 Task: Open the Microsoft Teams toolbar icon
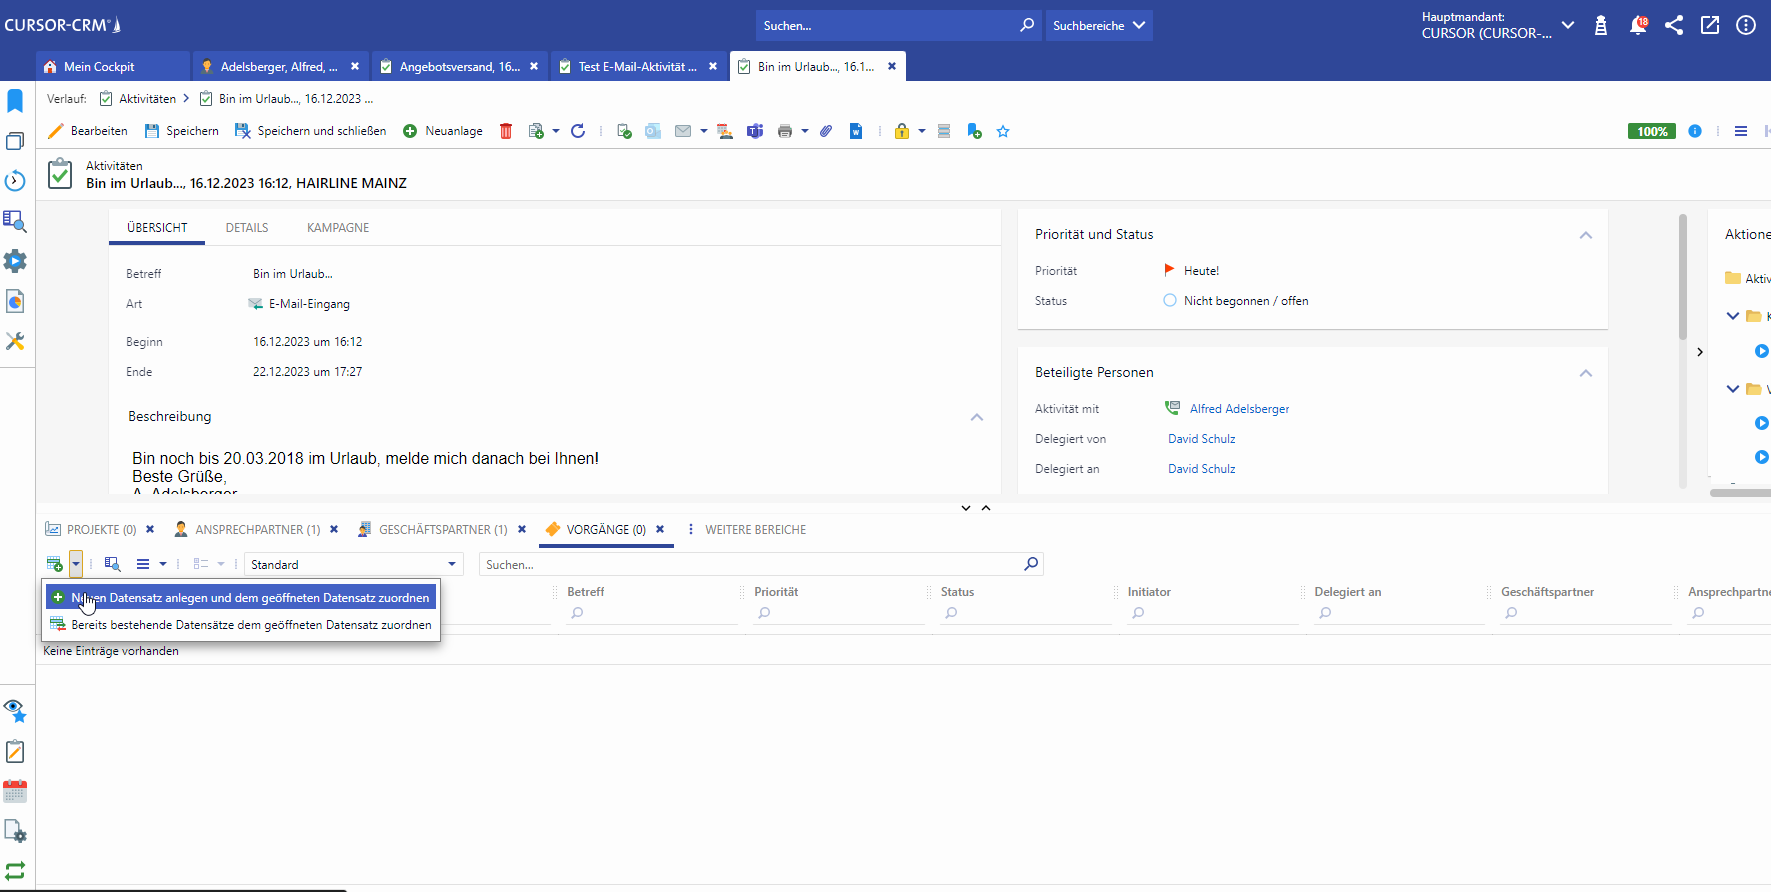tap(755, 131)
